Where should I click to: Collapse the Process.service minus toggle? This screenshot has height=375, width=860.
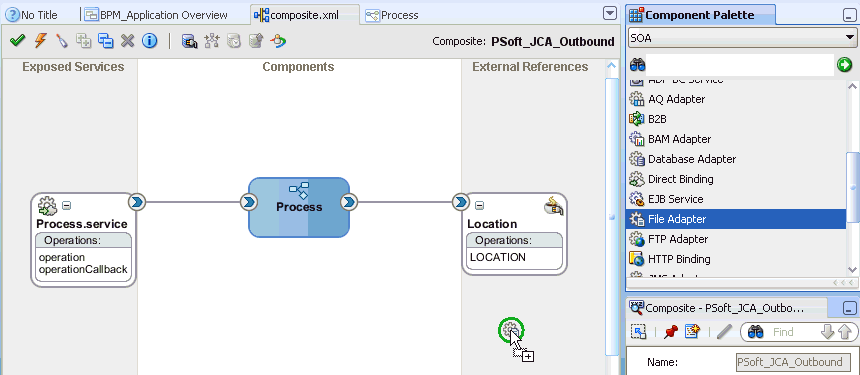66,206
